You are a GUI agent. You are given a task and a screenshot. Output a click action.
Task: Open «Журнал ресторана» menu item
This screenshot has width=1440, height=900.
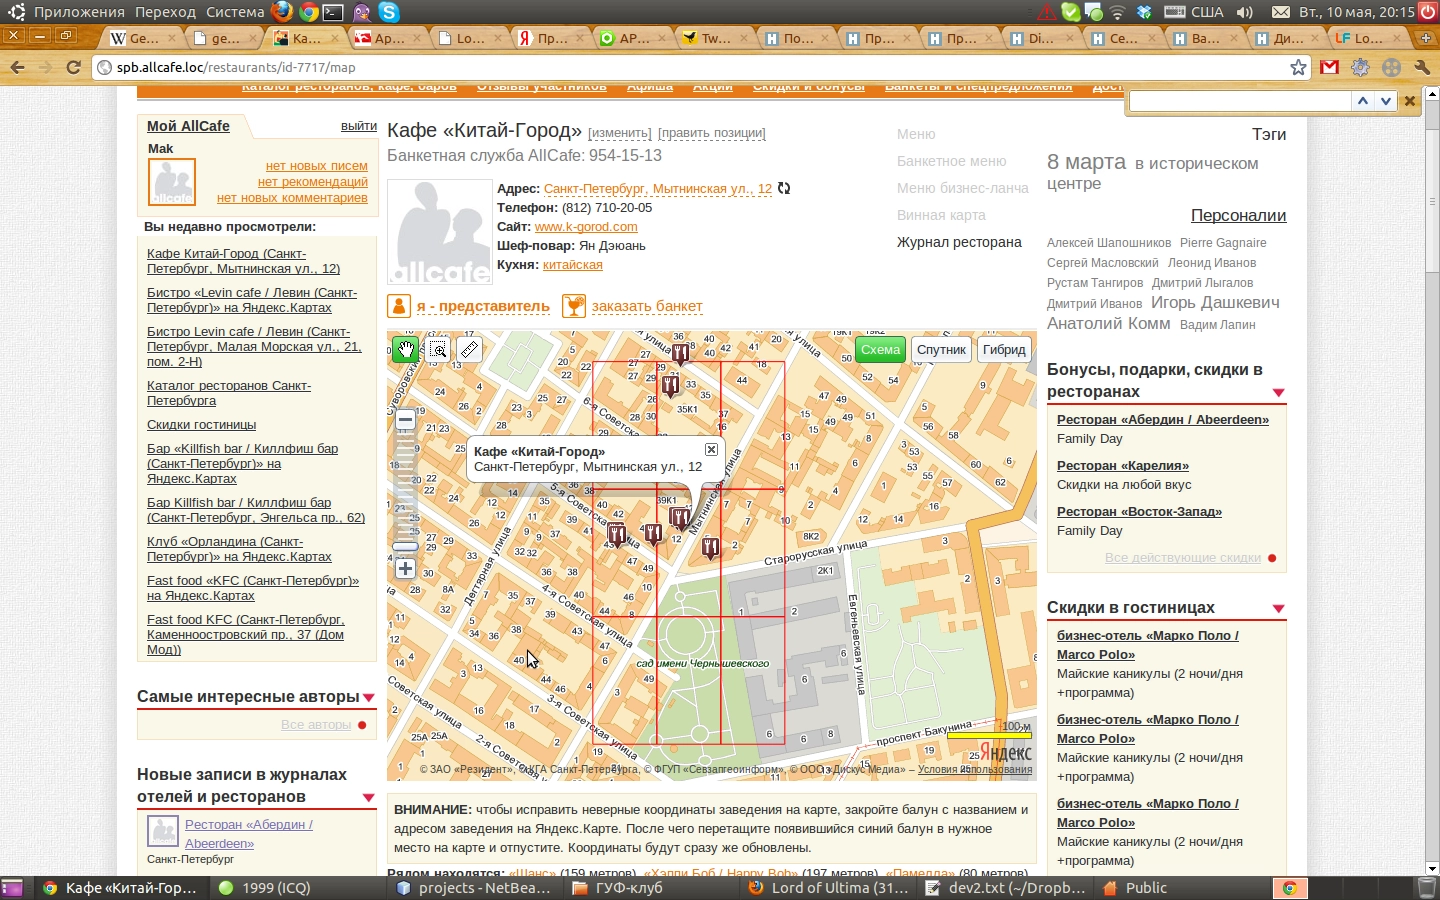point(959,242)
